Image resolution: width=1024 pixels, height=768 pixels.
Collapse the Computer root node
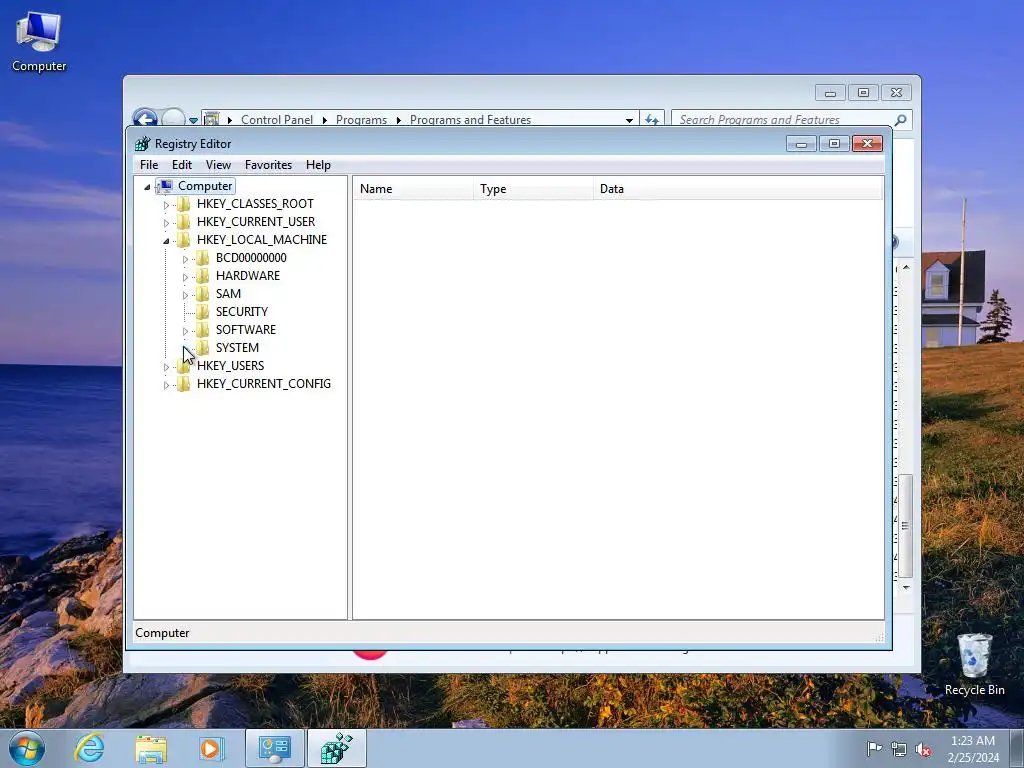click(147, 187)
